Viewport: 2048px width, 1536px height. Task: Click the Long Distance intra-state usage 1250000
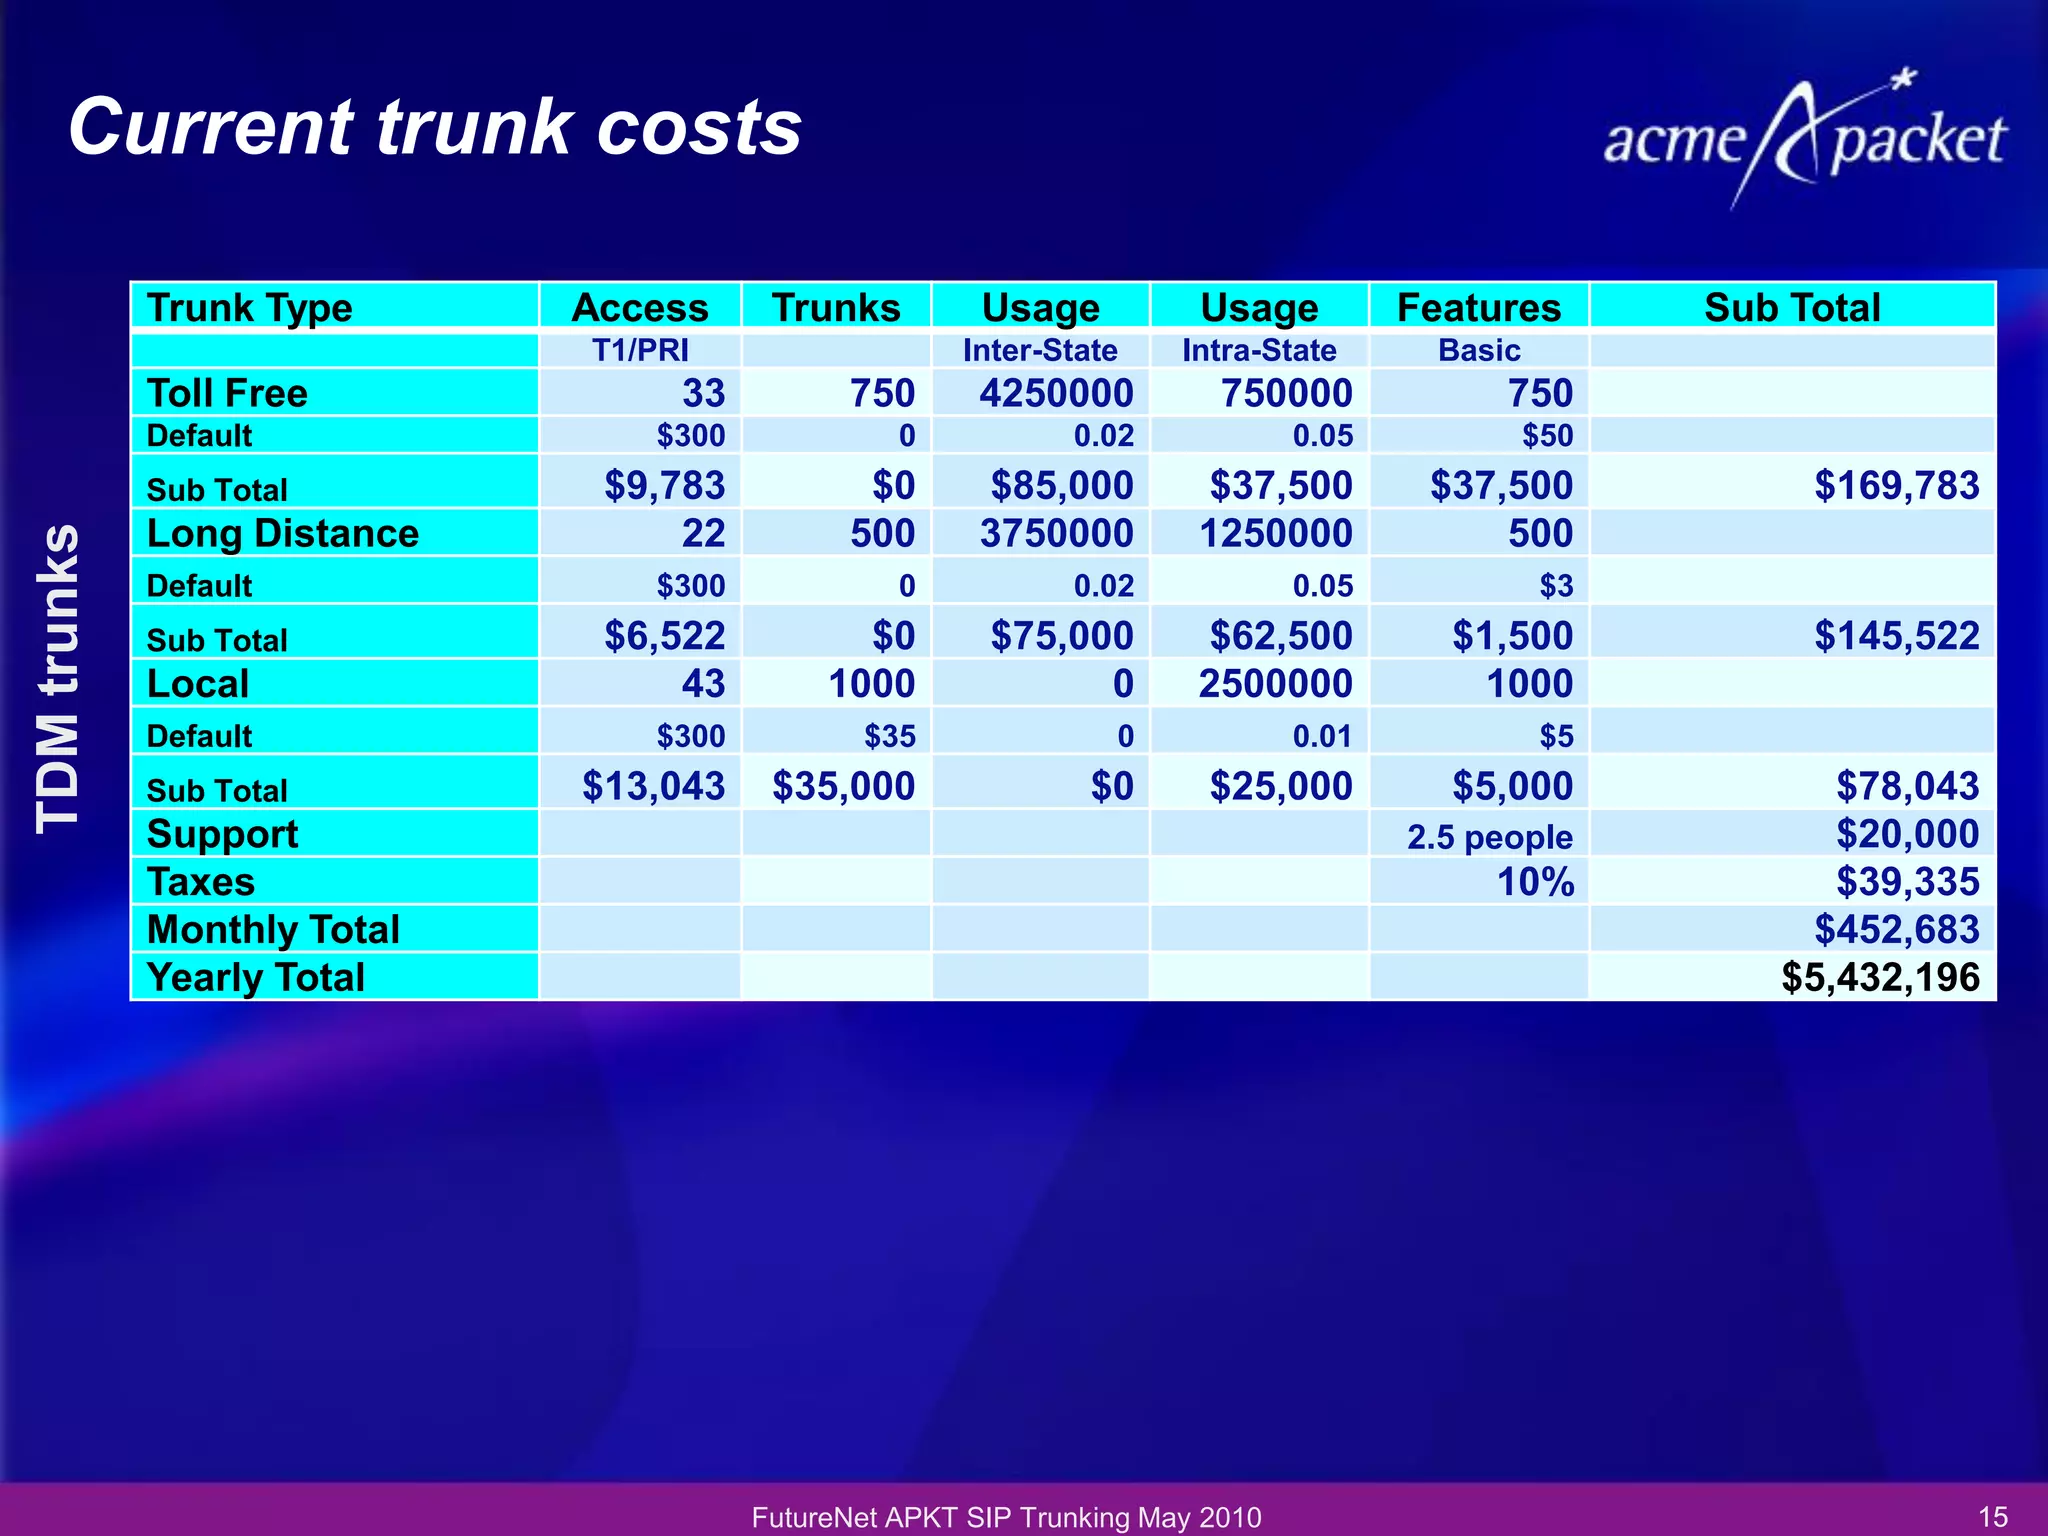coord(1276,533)
